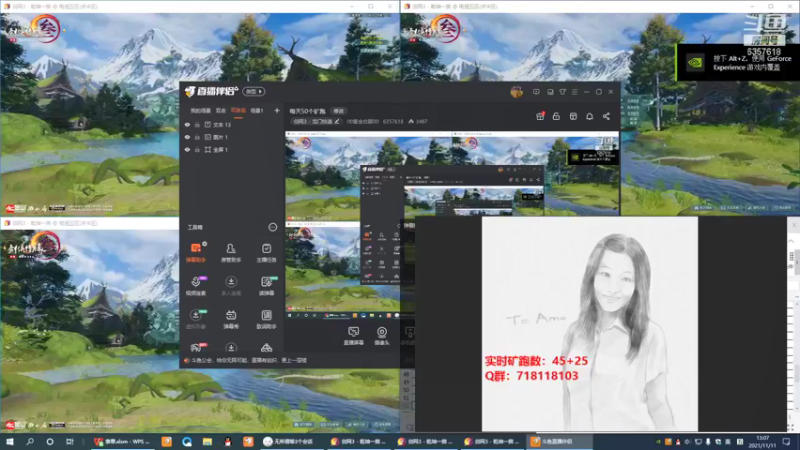Open Cortana circle on the taskbar
This screenshot has height=450, width=800.
point(49,441)
